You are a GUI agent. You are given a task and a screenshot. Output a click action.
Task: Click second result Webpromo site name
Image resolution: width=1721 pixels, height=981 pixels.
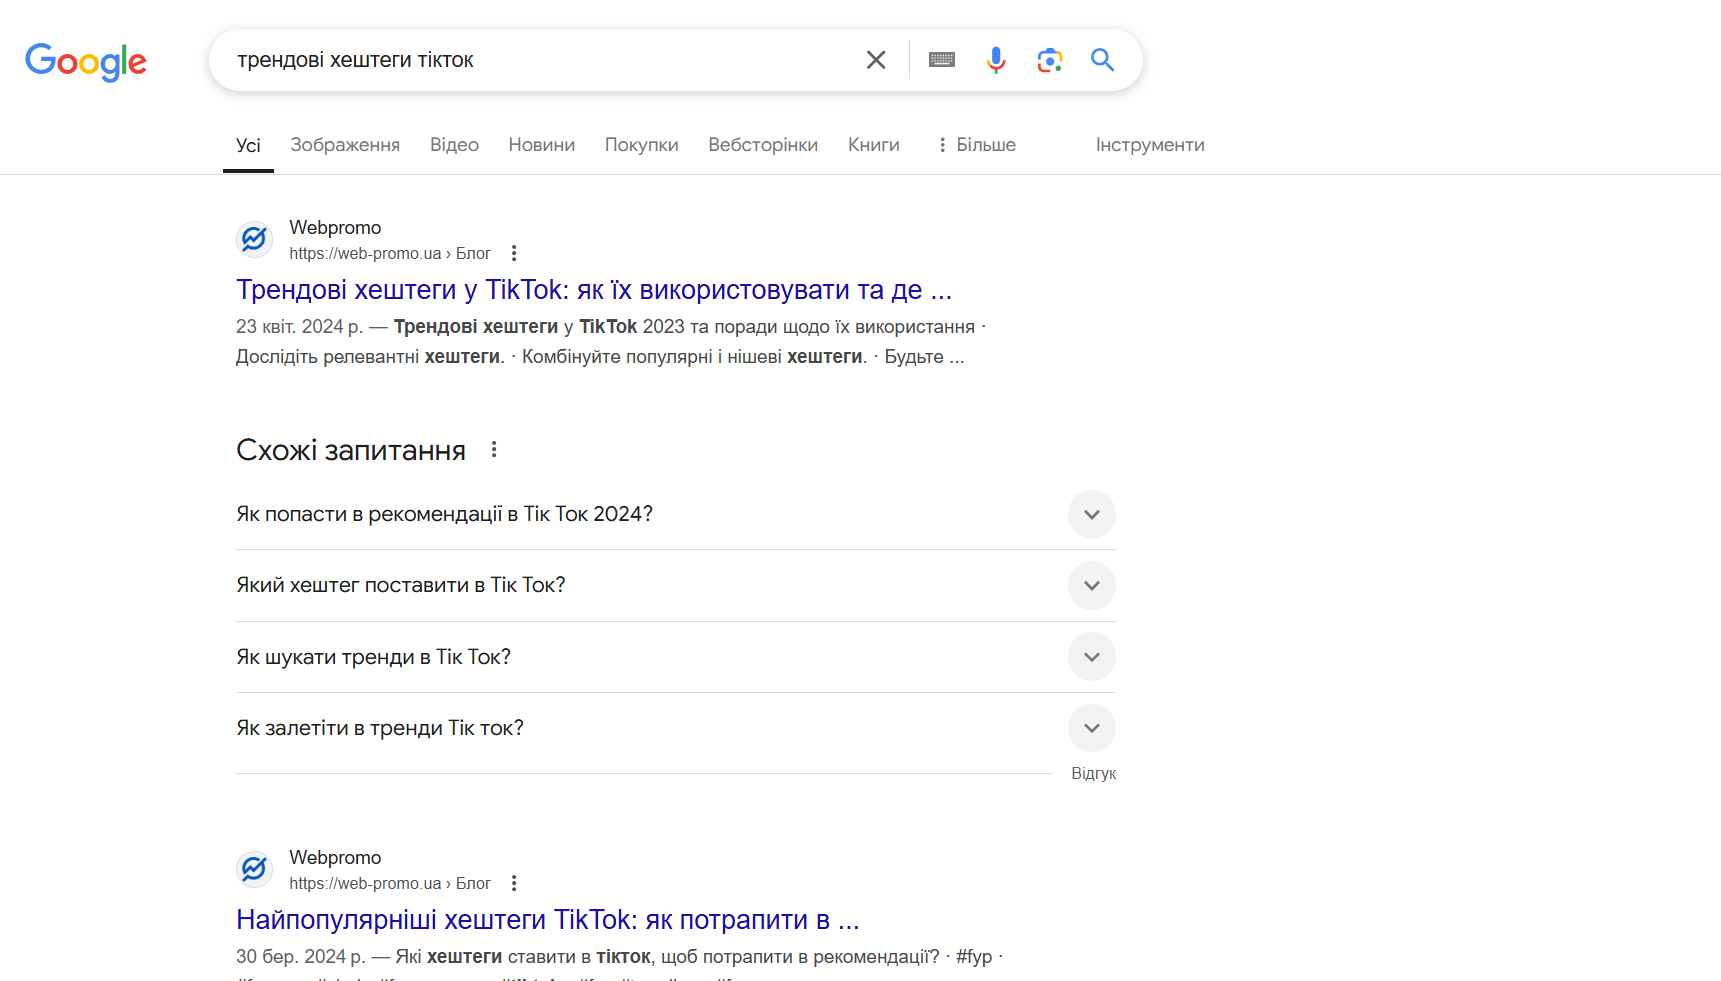click(x=335, y=858)
